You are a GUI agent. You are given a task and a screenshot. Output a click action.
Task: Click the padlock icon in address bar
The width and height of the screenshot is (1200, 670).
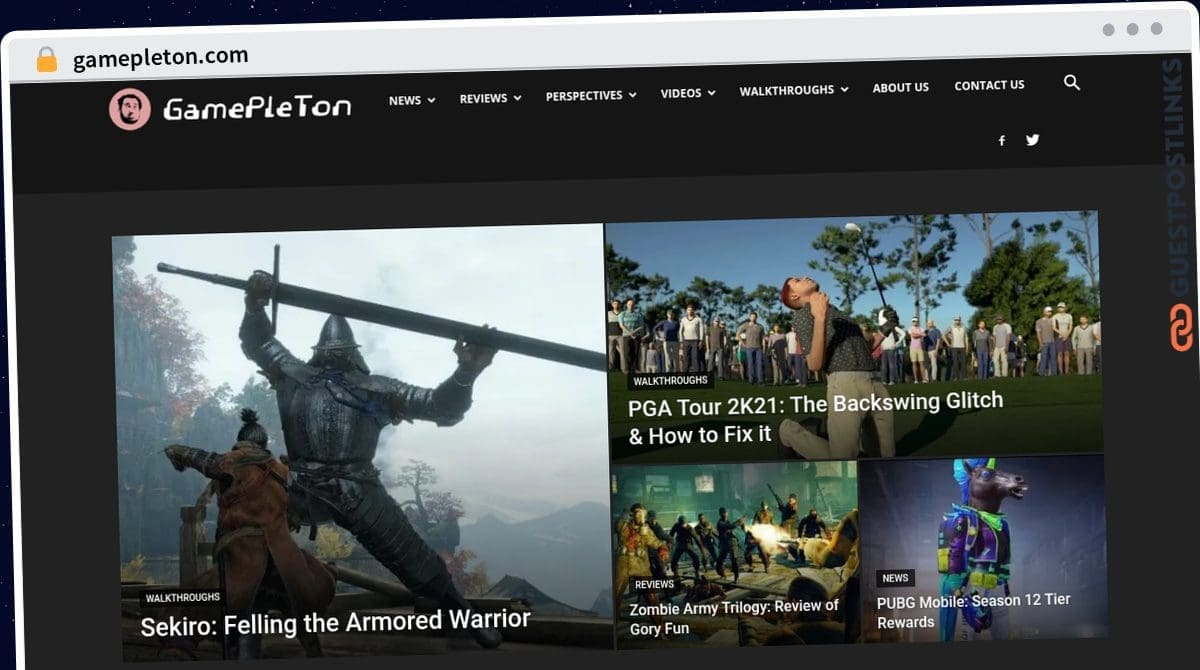click(46, 60)
